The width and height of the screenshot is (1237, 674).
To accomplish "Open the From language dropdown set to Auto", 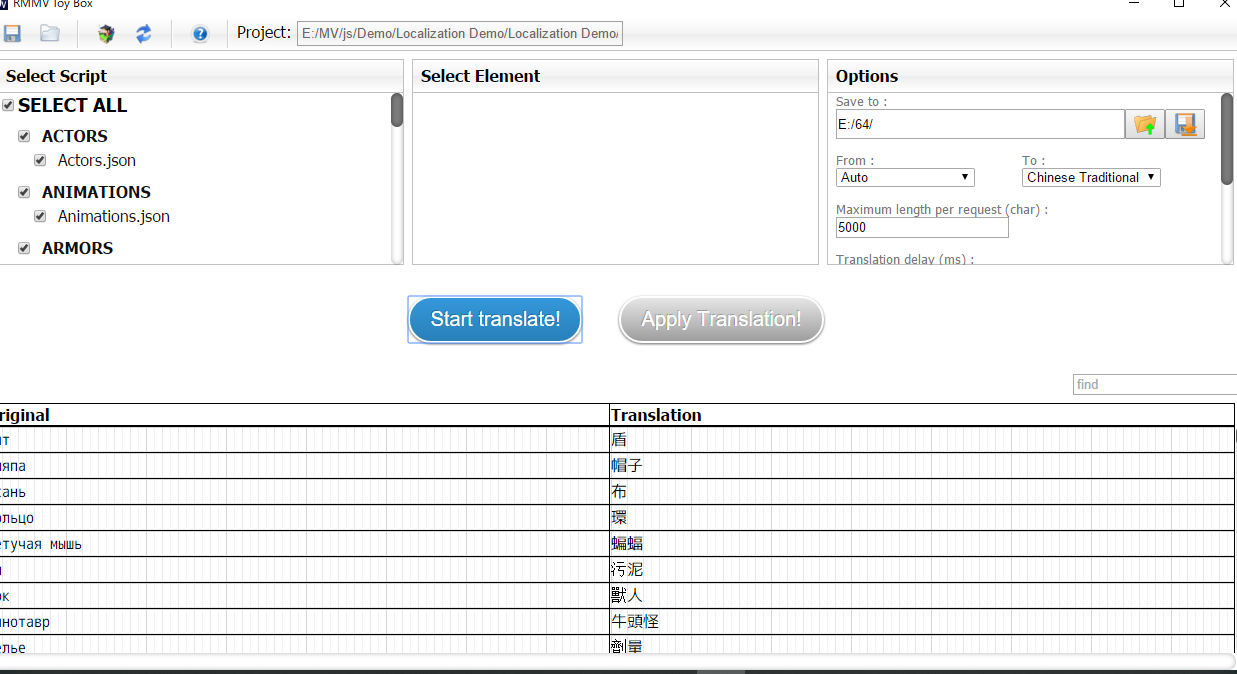I will [x=905, y=177].
